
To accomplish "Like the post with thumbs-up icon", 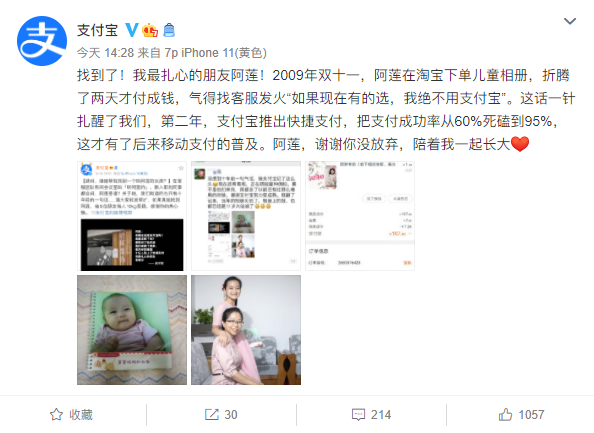I will coord(505,414).
